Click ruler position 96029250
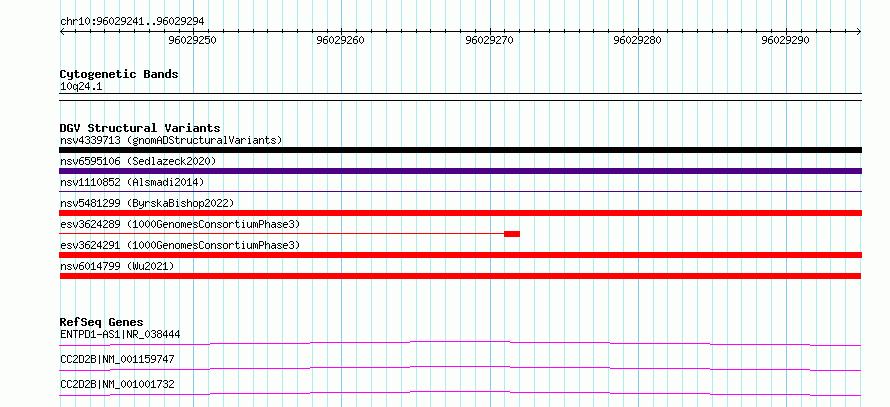This screenshot has height=407, width=890. click(x=193, y=40)
